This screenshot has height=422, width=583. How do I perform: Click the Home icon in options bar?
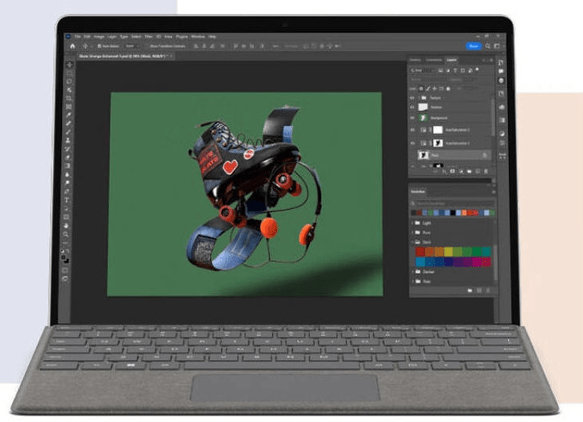tap(73, 46)
